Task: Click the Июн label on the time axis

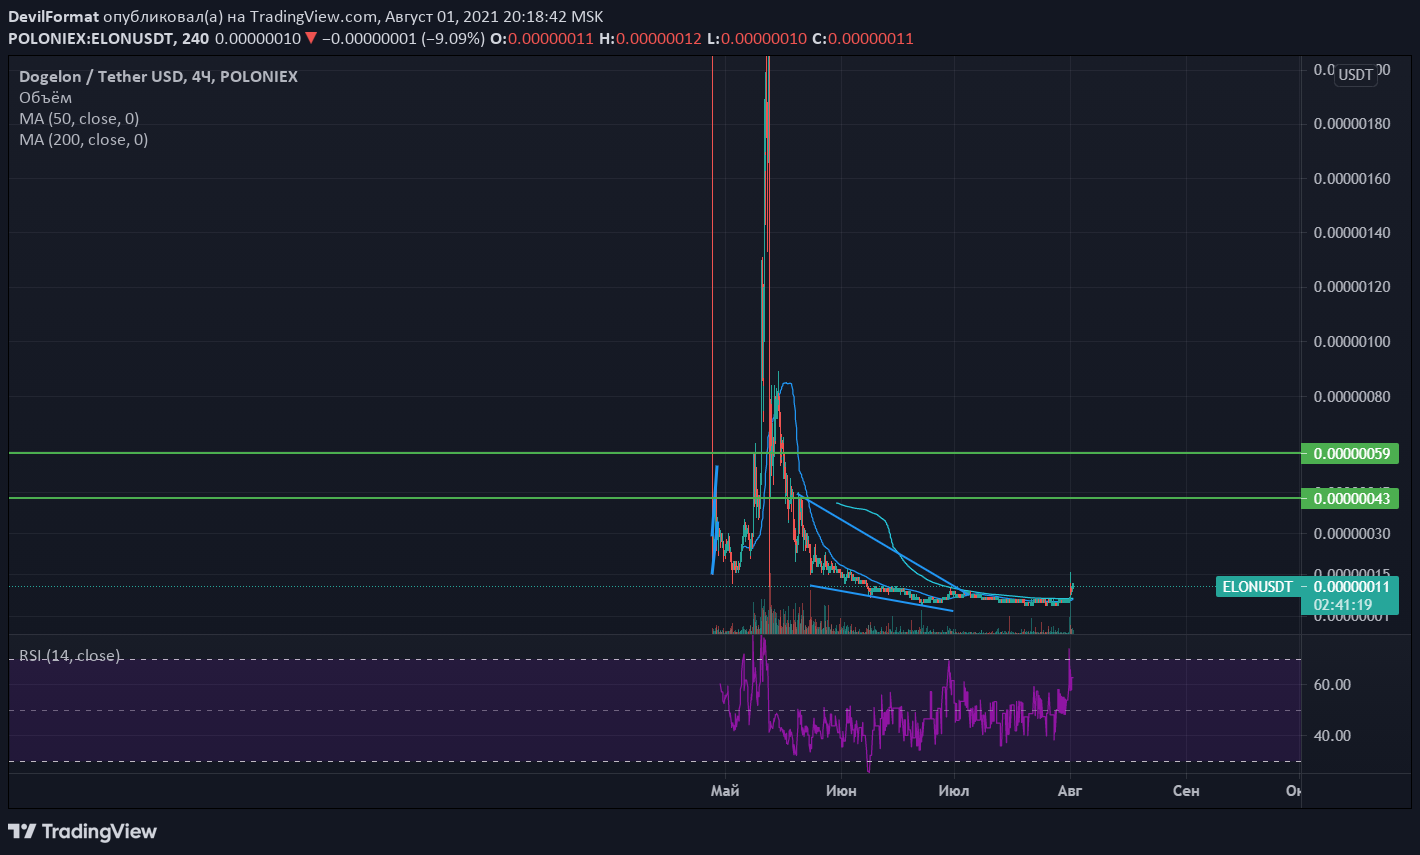Action: 841,791
